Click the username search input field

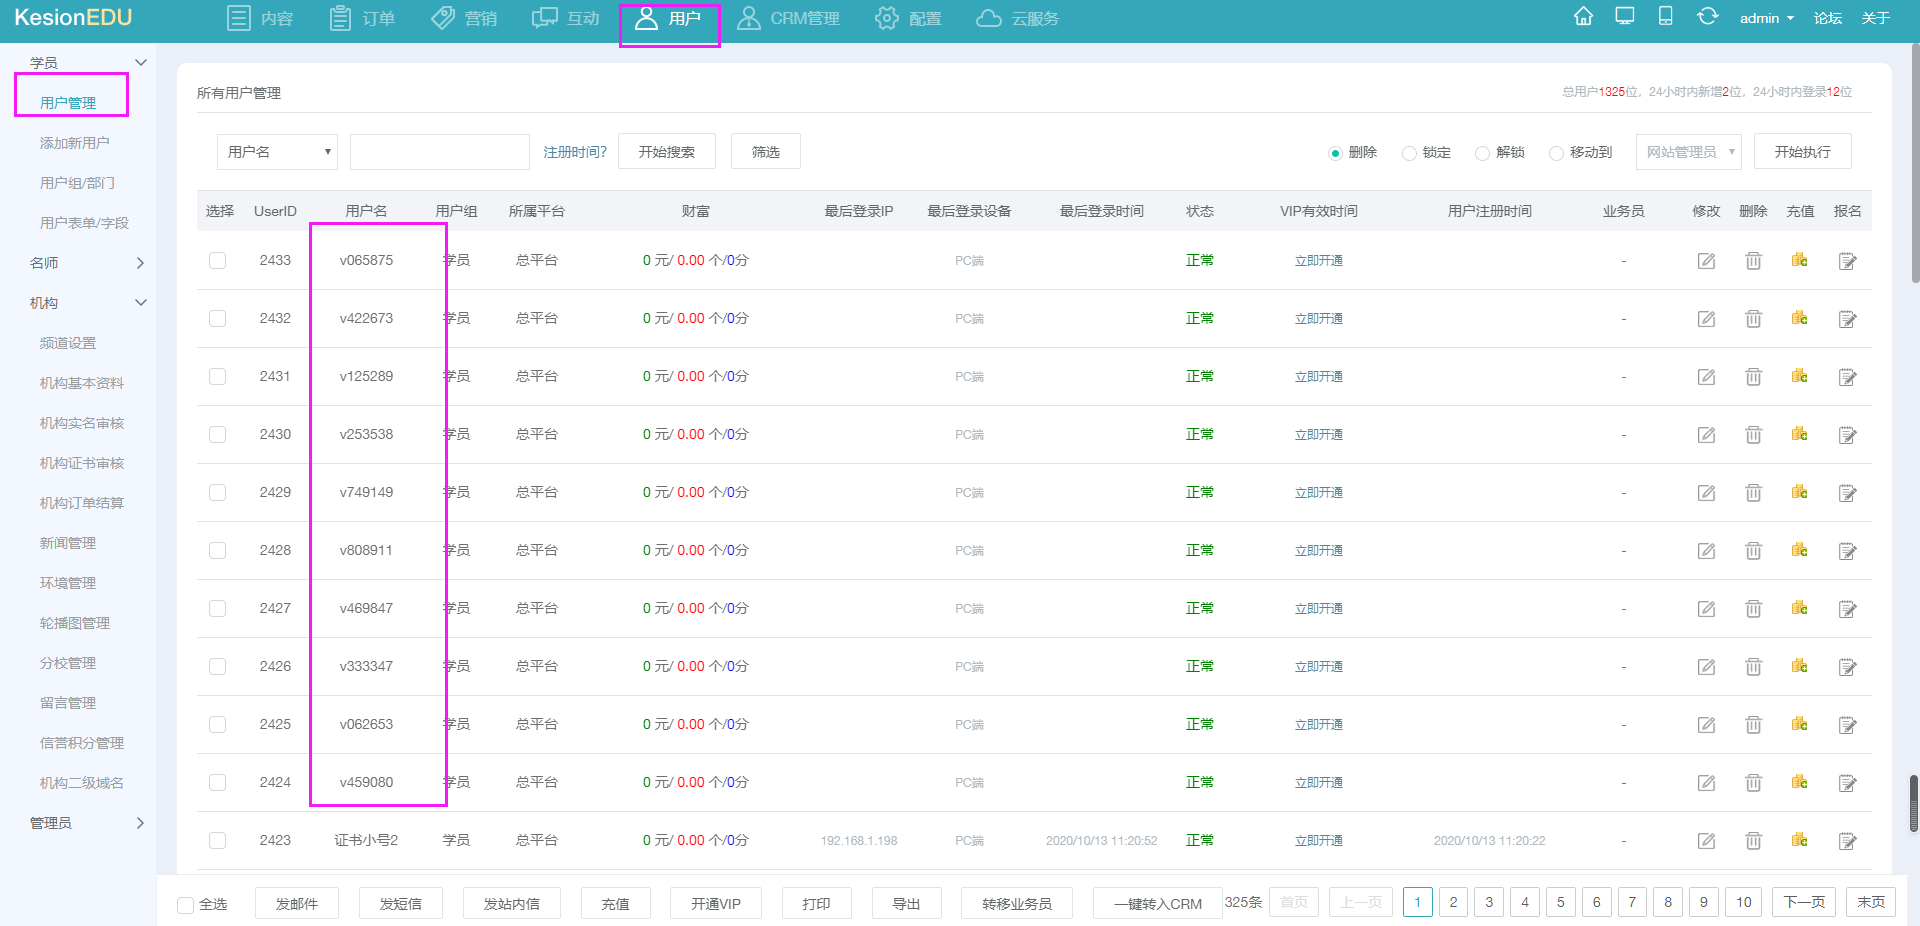(x=439, y=152)
